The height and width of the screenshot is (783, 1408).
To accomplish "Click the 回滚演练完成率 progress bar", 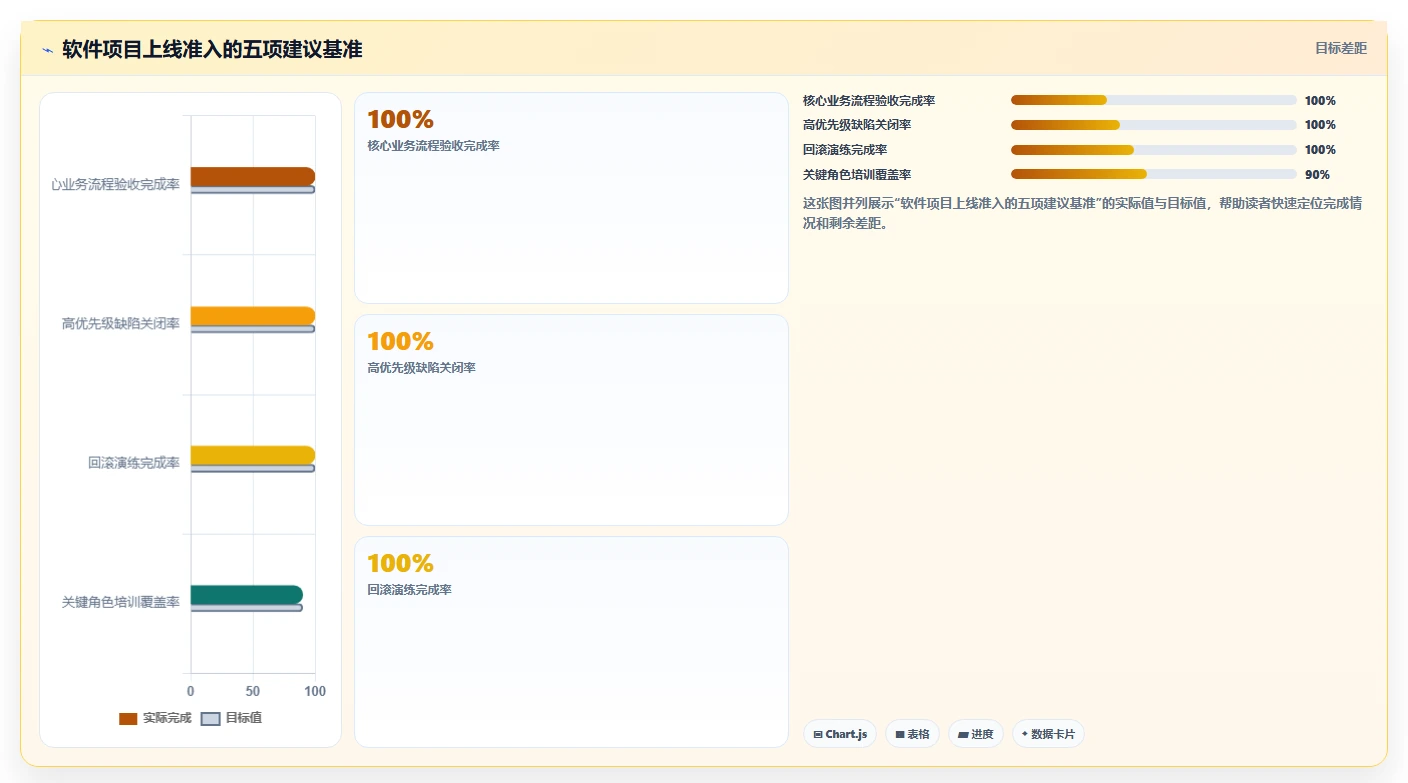I will tap(1154, 150).
